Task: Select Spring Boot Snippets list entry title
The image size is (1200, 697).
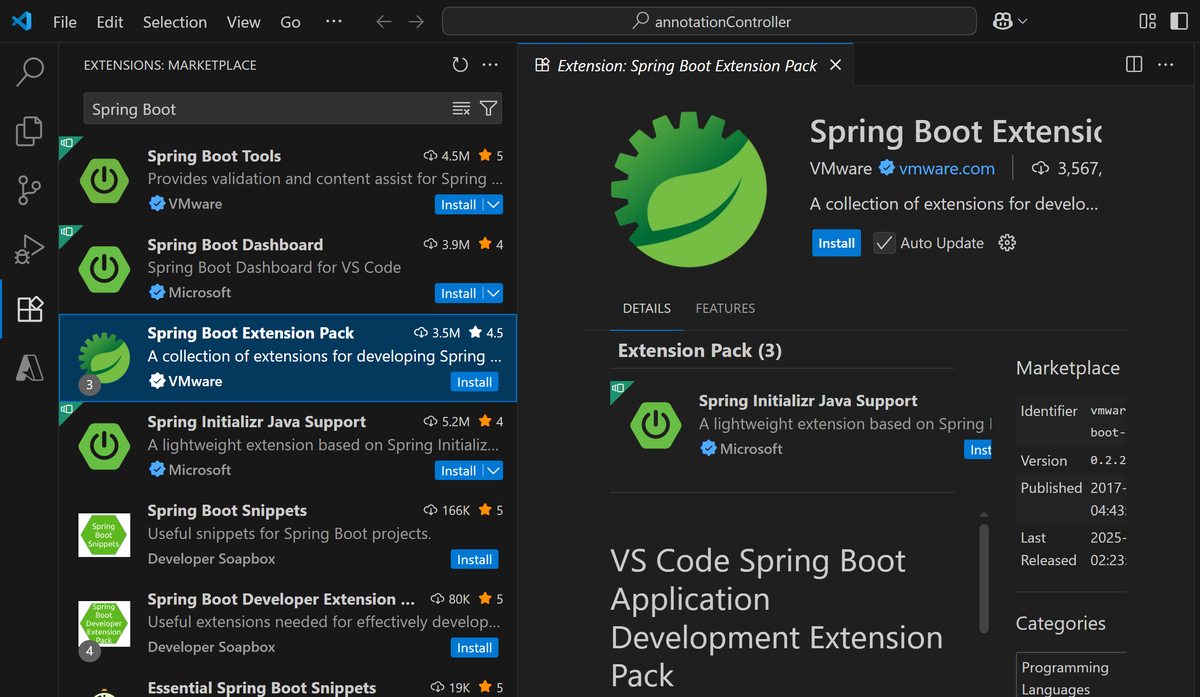Action: pyautogui.click(x=227, y=510)
